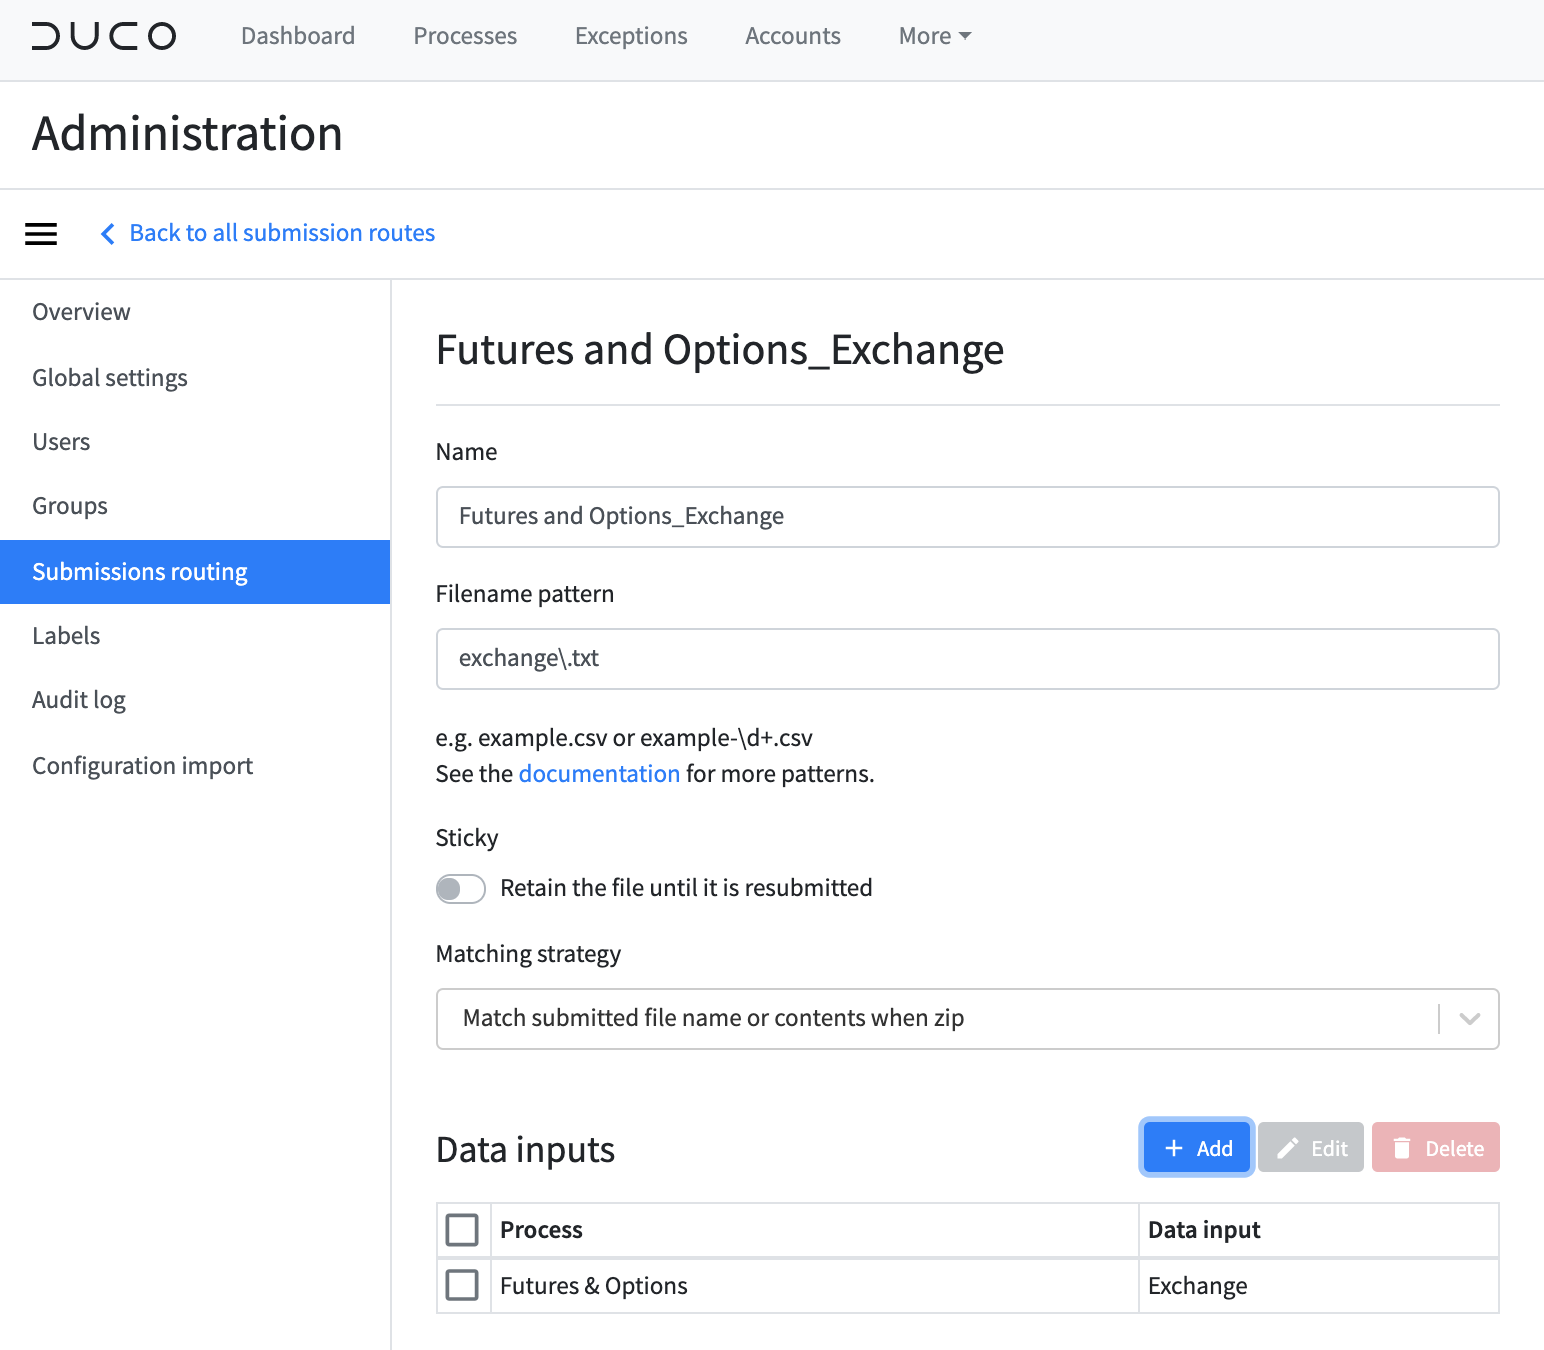Click the Add data input button
The width and height of the screenshot is (1544, 1350).
click(1197, 1148)
